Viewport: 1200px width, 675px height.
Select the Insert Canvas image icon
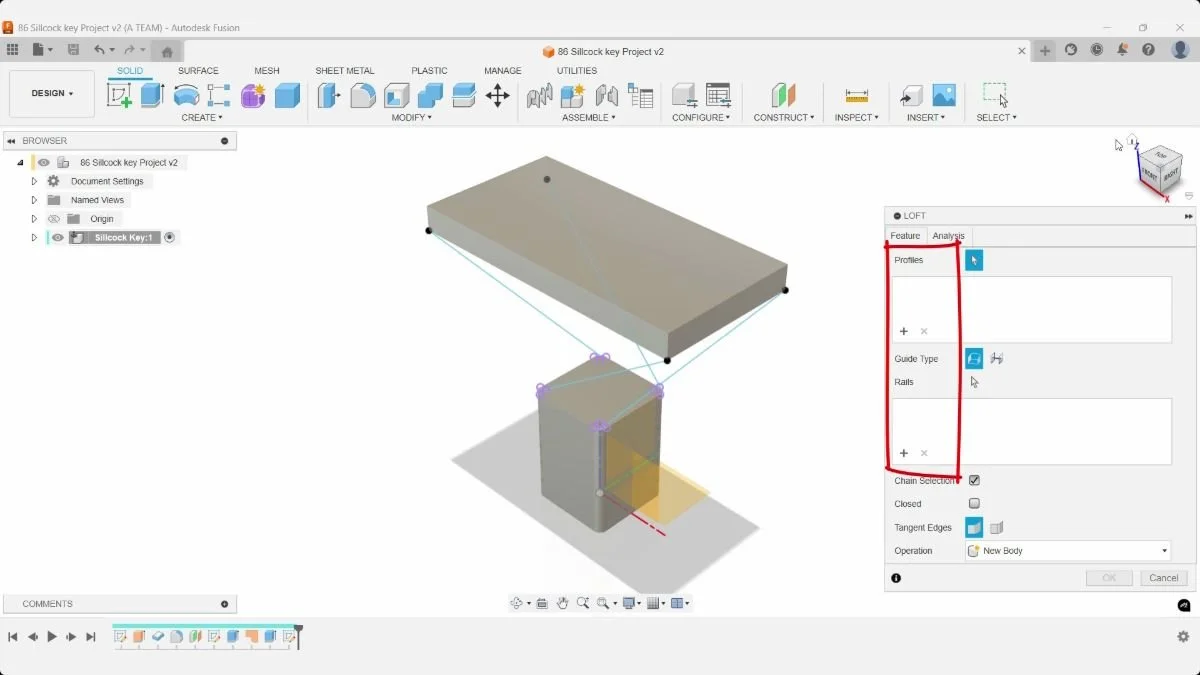[x=944, y=95]
